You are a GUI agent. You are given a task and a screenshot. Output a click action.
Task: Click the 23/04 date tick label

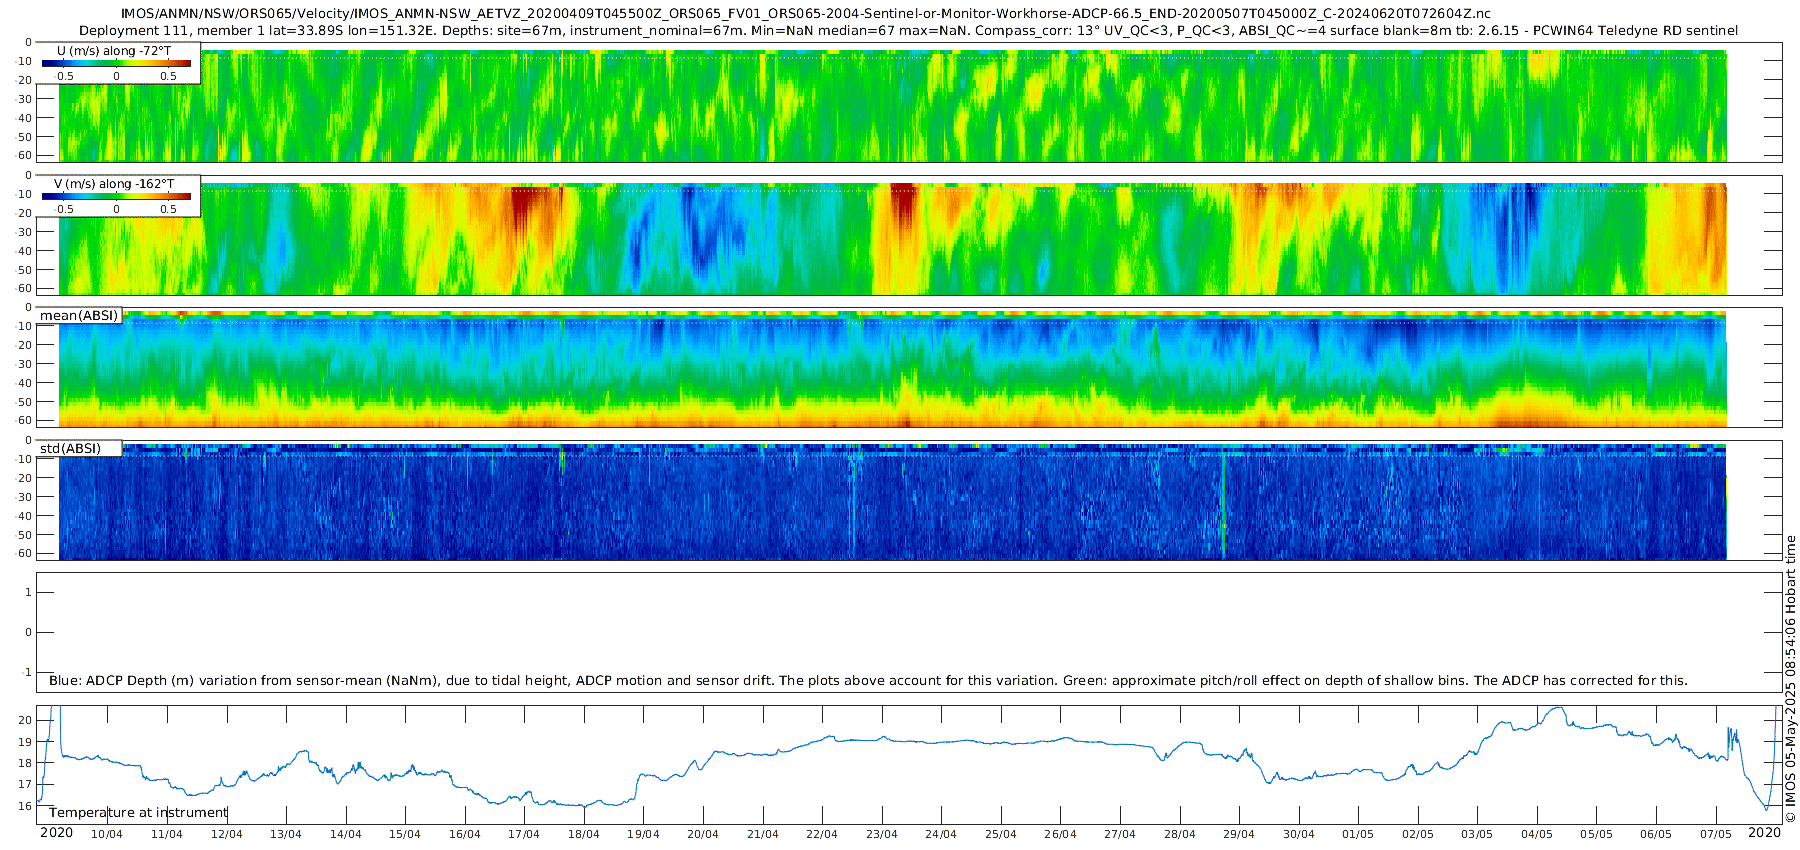coord(882,834)
